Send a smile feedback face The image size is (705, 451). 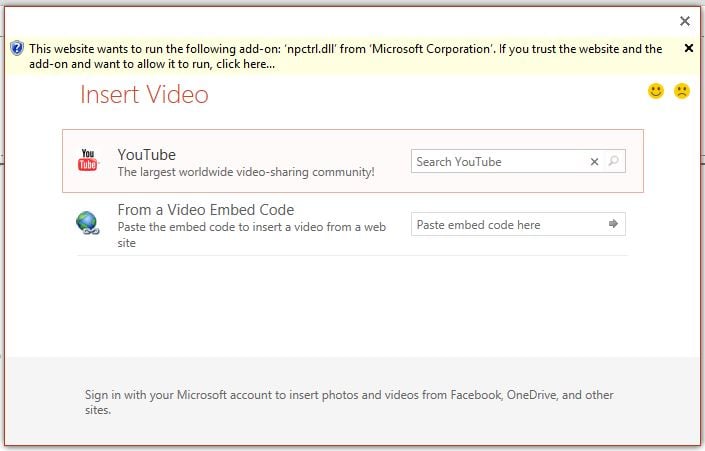coord(656,91)
